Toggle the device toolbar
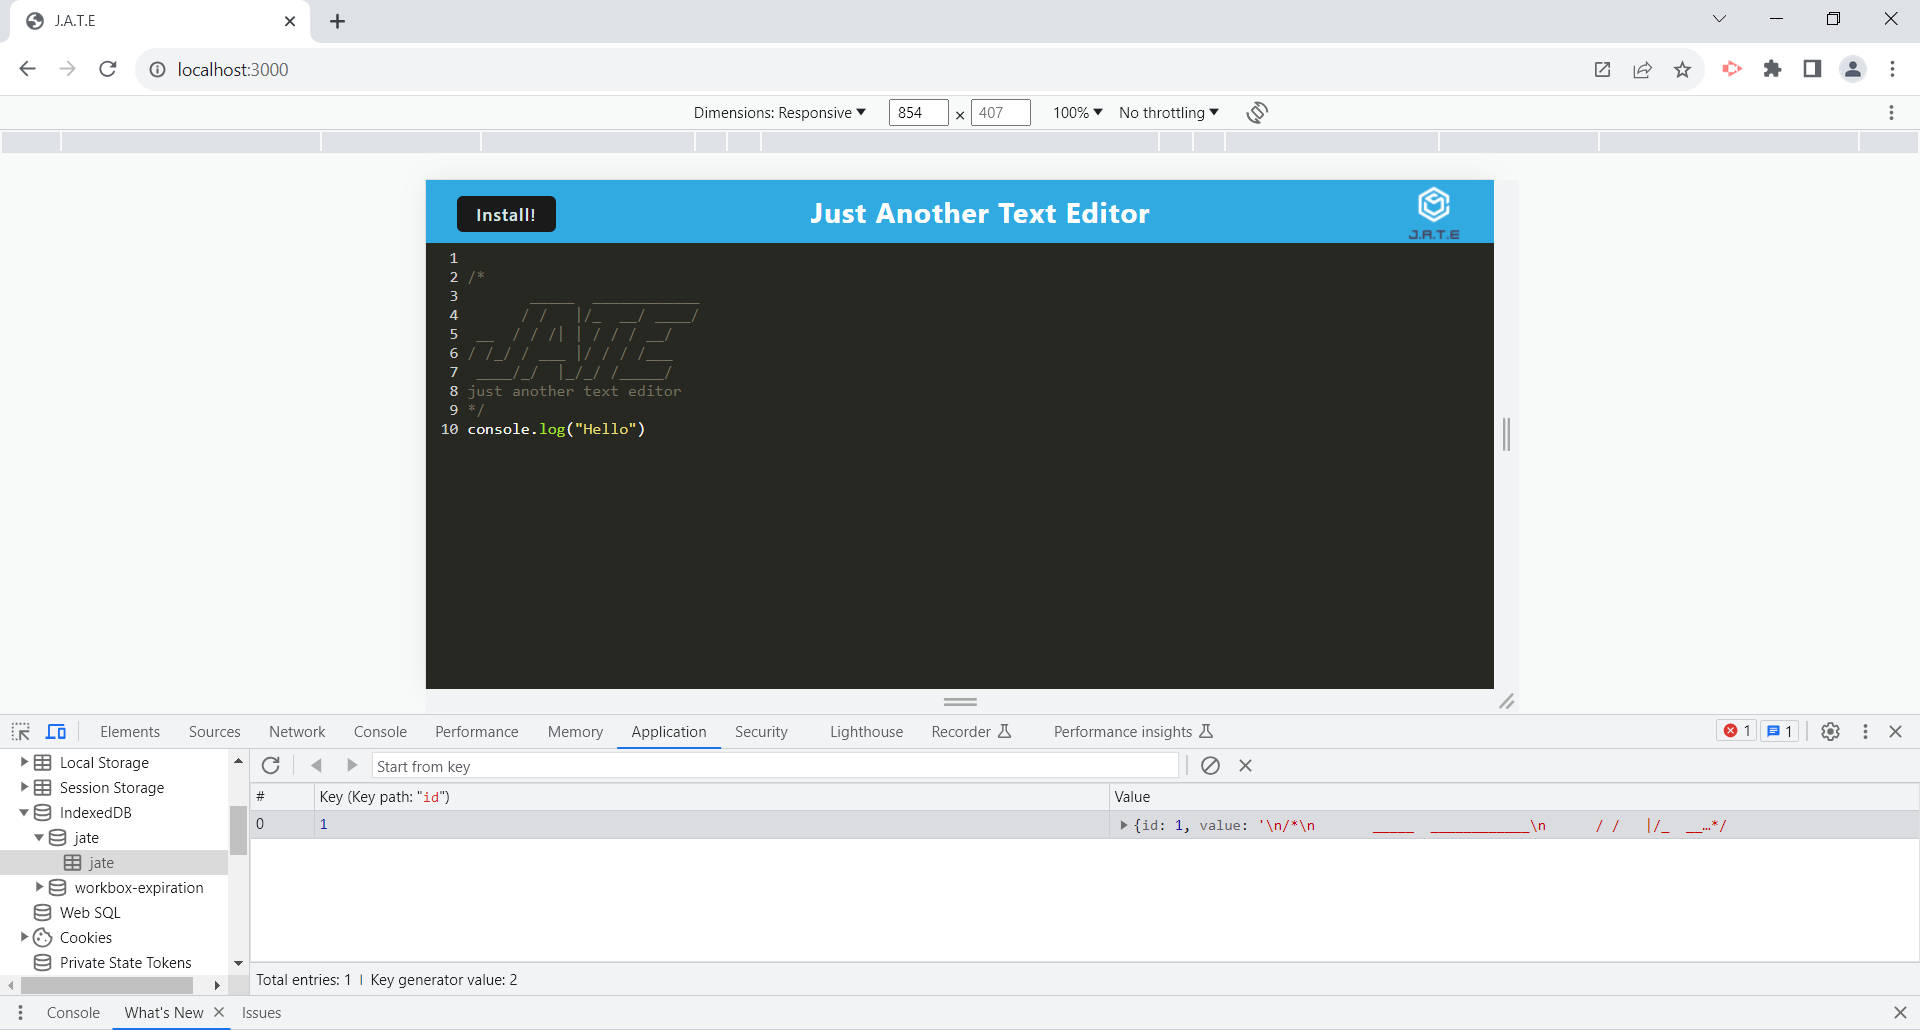This screenshot has width=1920, height=1030. point(56,731)
